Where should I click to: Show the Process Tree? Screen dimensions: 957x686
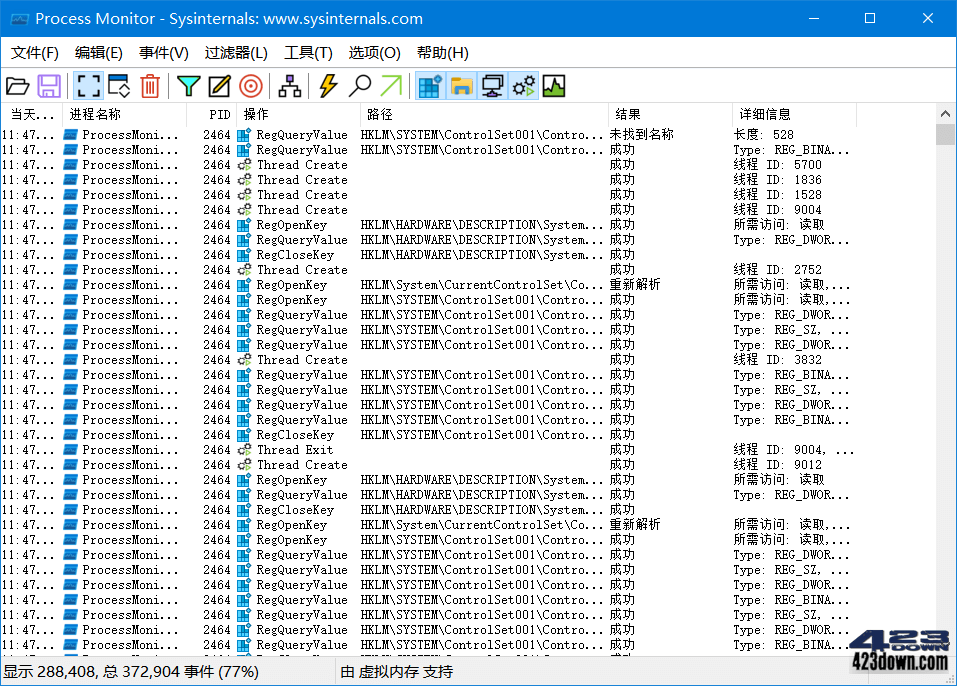pos(288,86)
